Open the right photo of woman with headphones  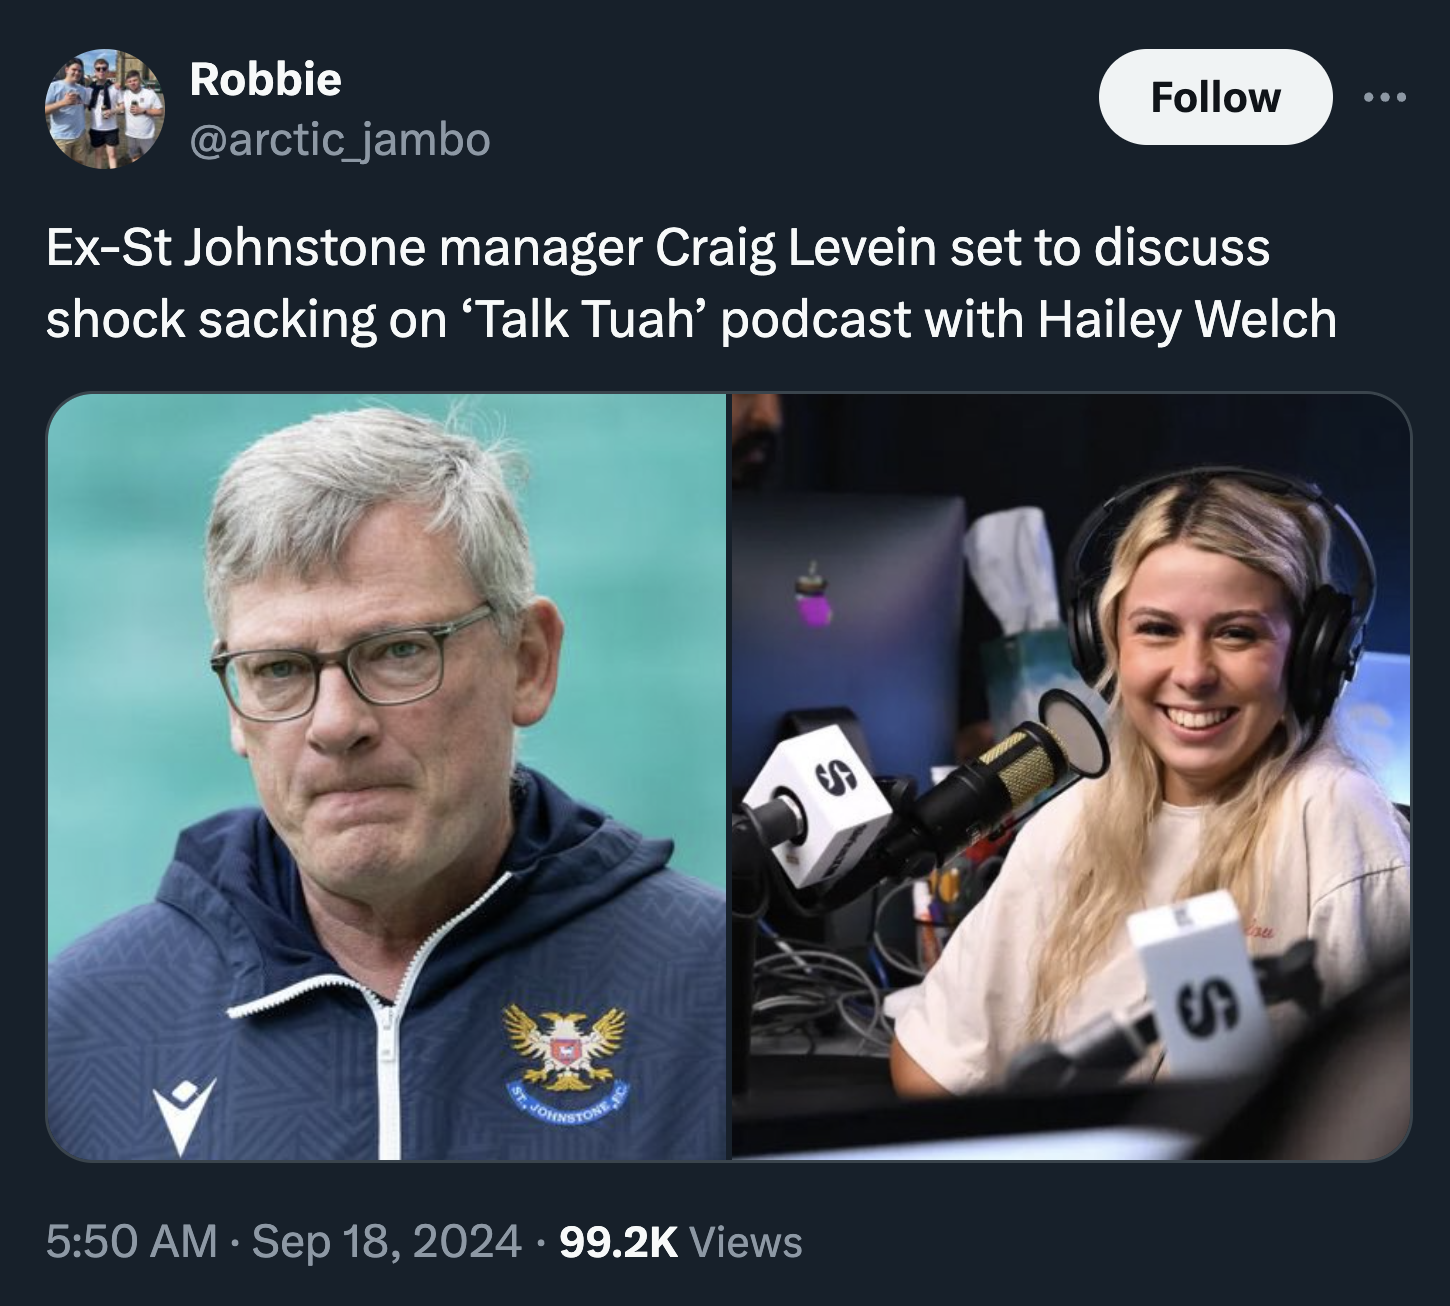(1071, 777)
